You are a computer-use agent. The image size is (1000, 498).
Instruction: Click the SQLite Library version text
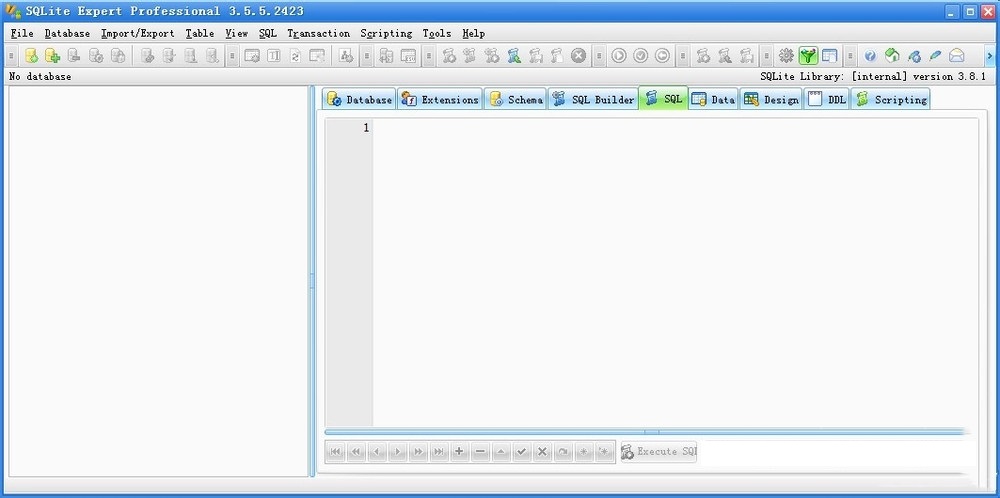(x=873, y=77)
